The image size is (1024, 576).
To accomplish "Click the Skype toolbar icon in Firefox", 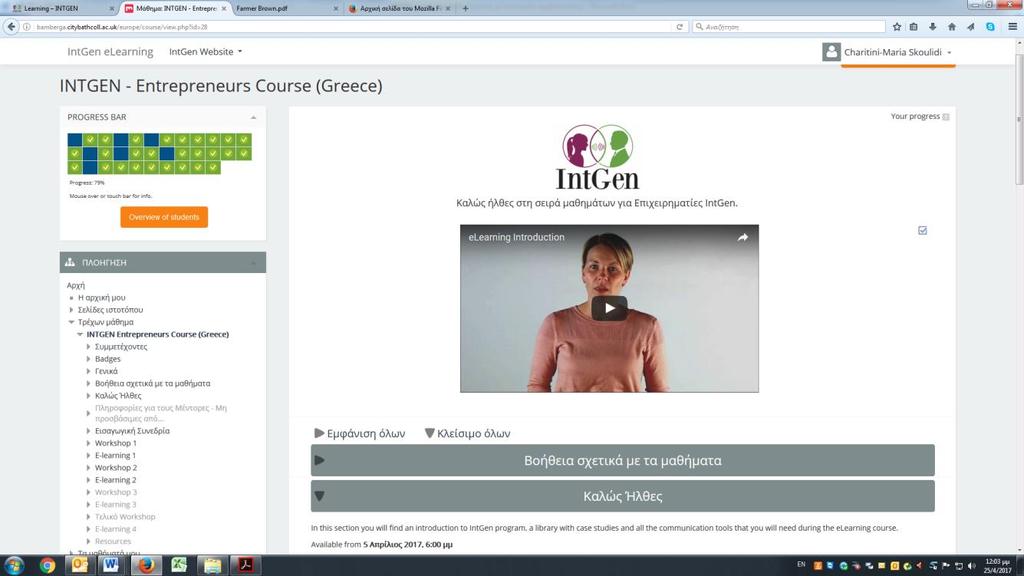I will pos(990,27).
